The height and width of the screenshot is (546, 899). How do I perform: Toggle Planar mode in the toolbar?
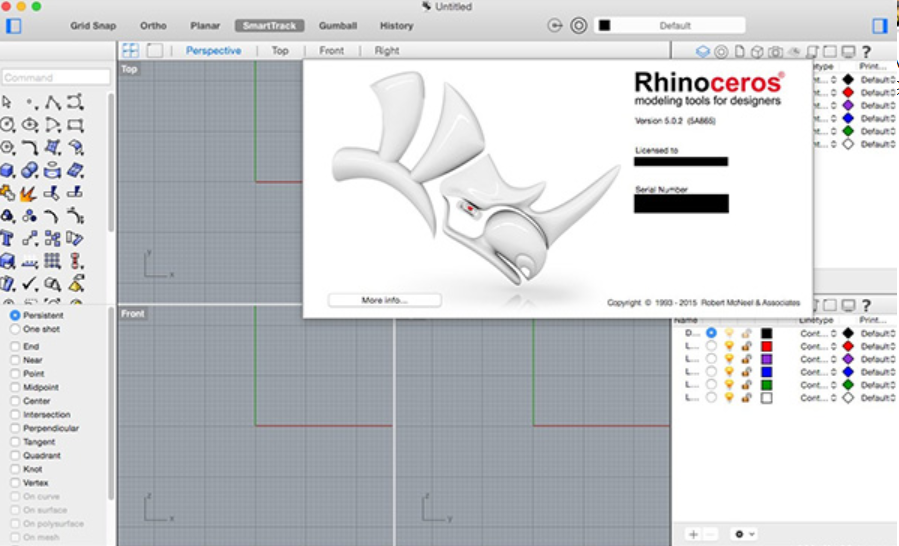pos(205,26)
